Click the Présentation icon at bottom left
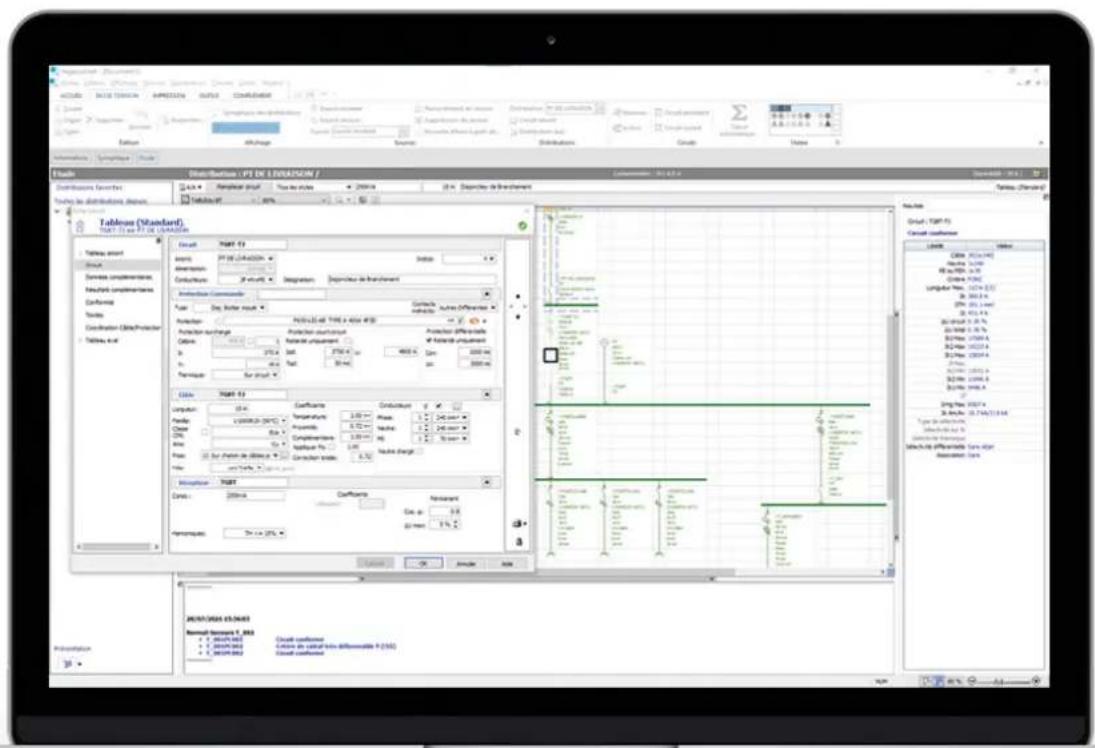The width and height of the screenshot is (1095, 748). pyautogui.click(x=68, y=663)
